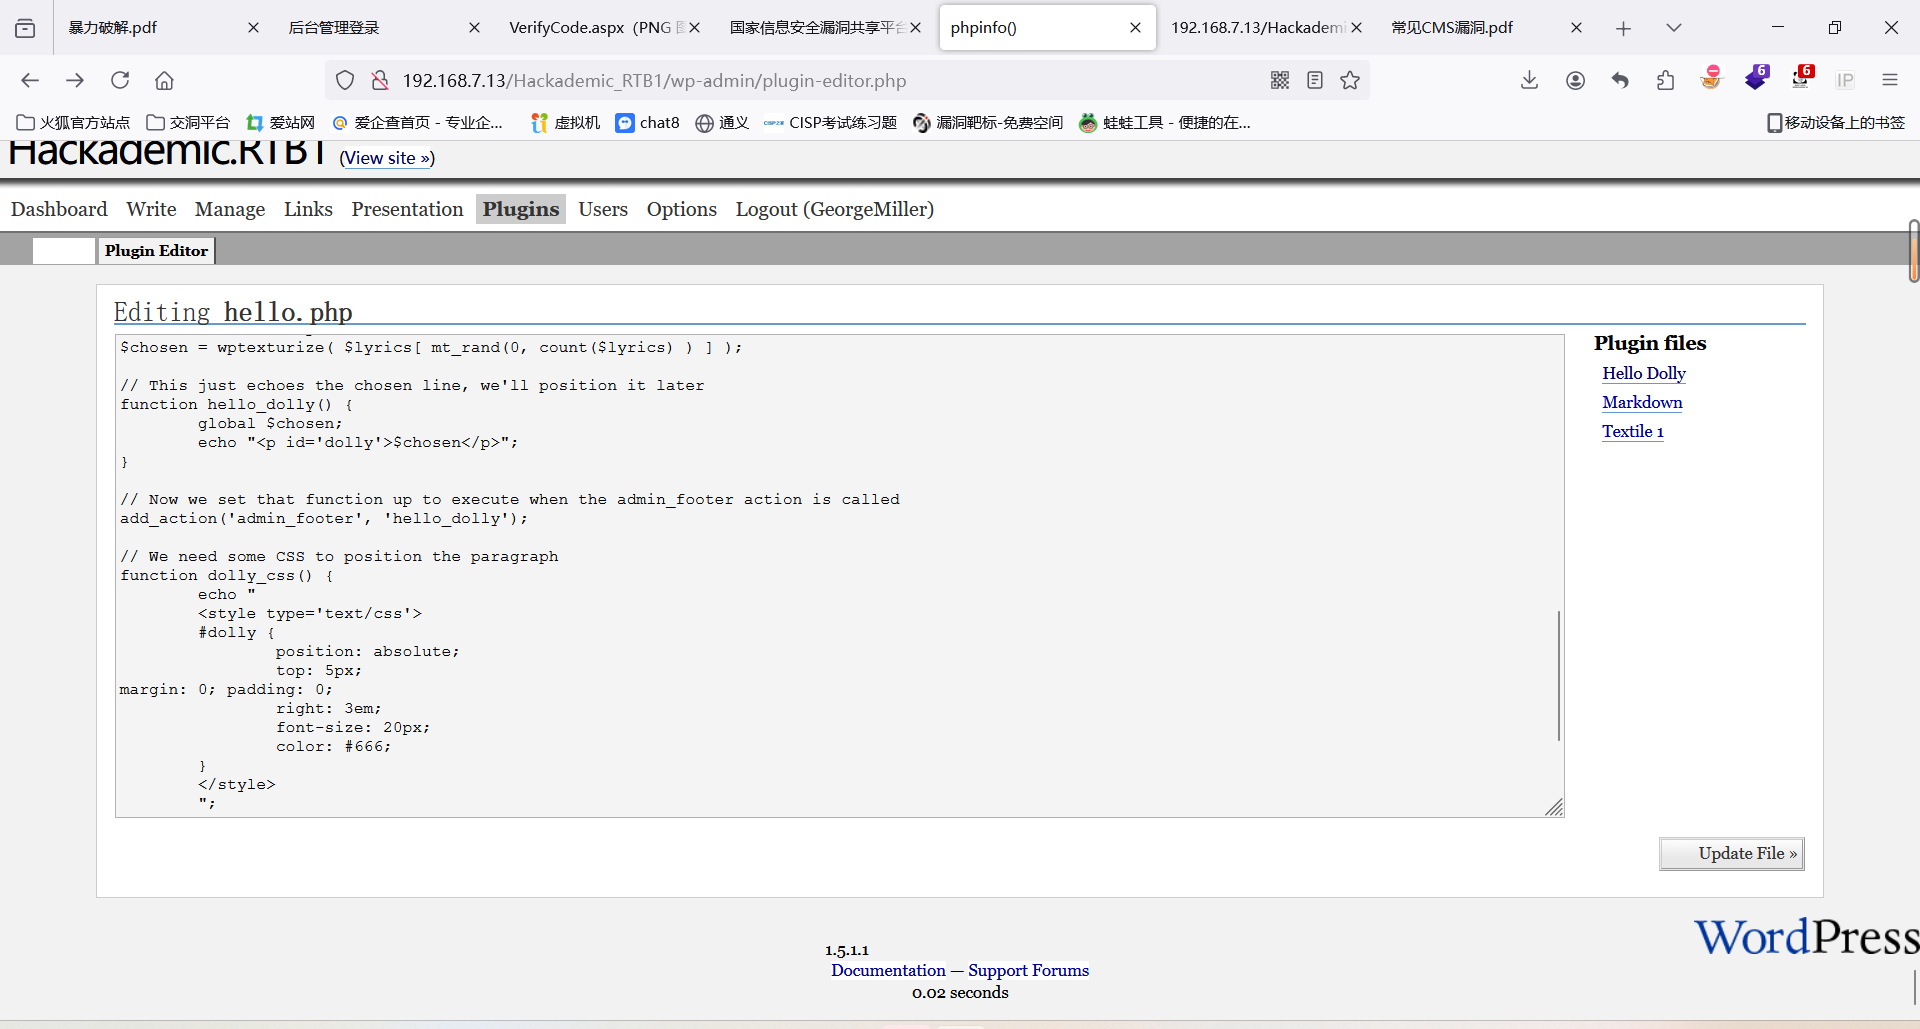Screen dimensions: 1920x1029
Task: Click the View site link
Action: click(387, 158)
